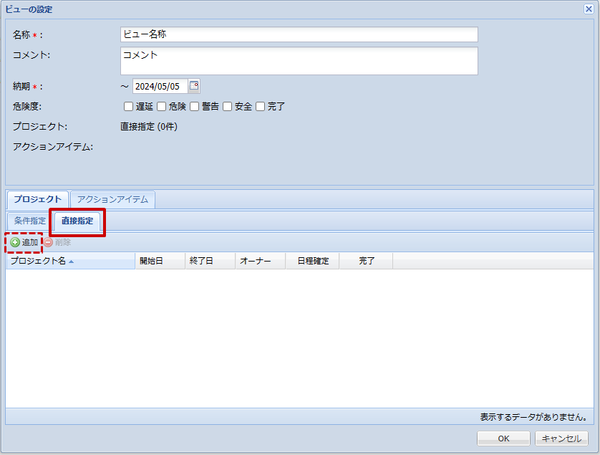Close the ビューの設定 dialog with X
Viewport: 600px width, 455px height.
[x=589, y=9]
